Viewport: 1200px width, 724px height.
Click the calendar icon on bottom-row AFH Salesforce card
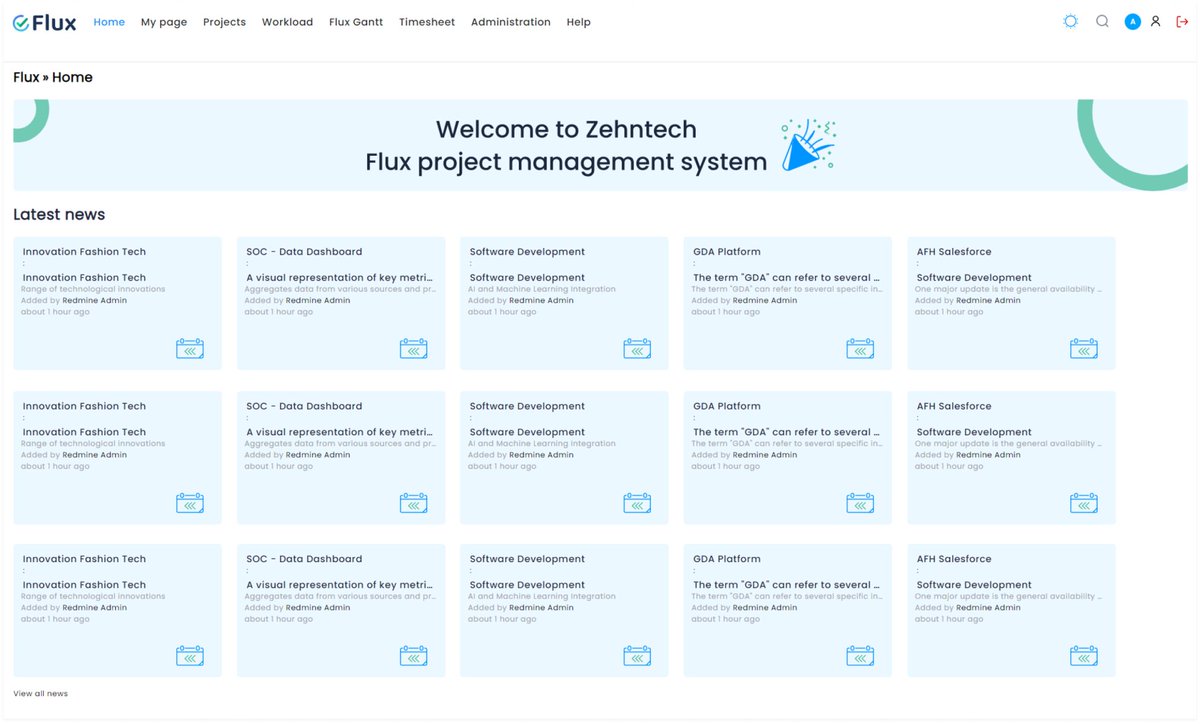[1084, 656]
